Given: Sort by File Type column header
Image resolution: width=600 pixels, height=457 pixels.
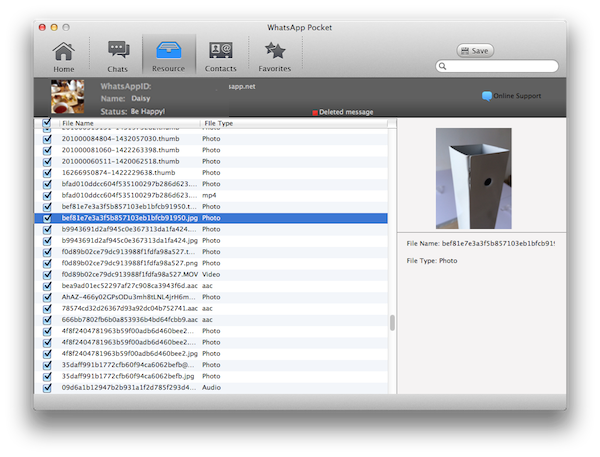Looking at the screenshot, I should click(x=295, y=123).
